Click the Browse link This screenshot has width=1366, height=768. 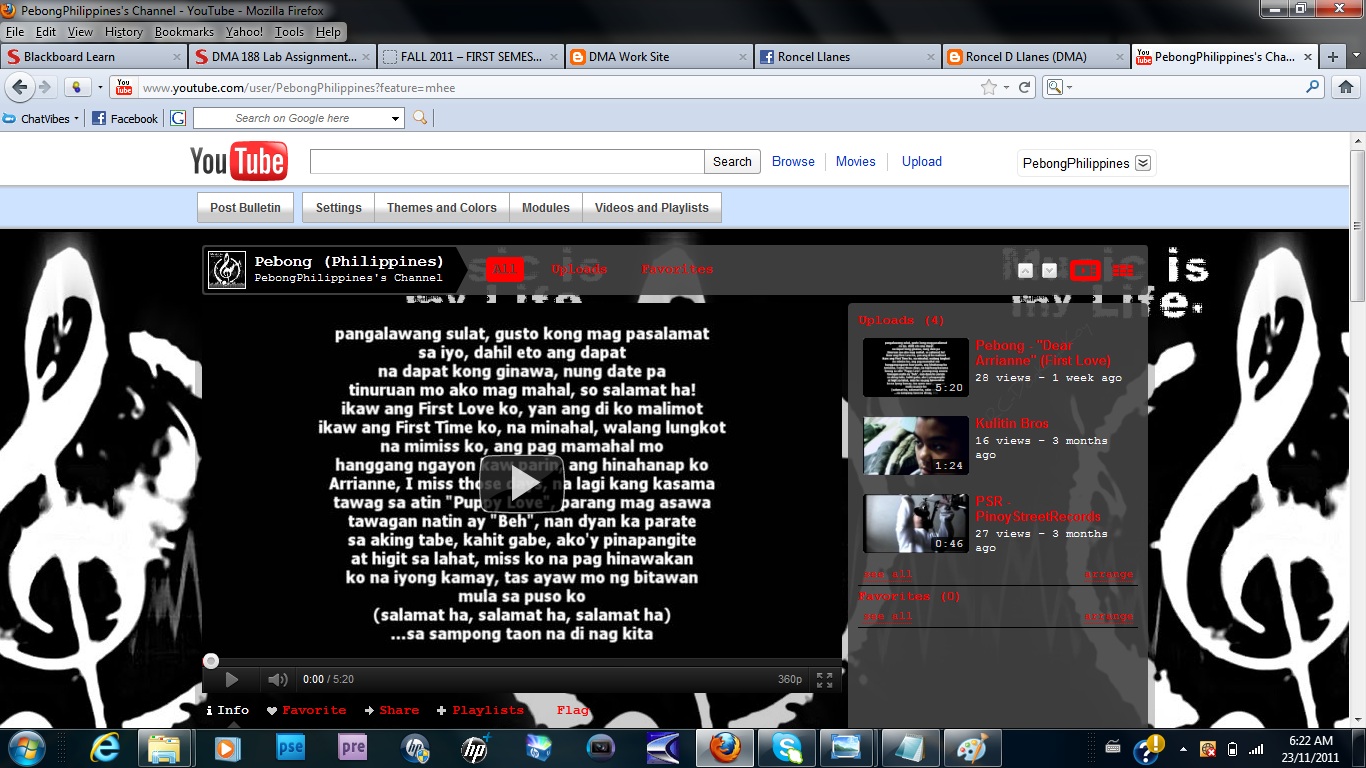tap(793, 162)
